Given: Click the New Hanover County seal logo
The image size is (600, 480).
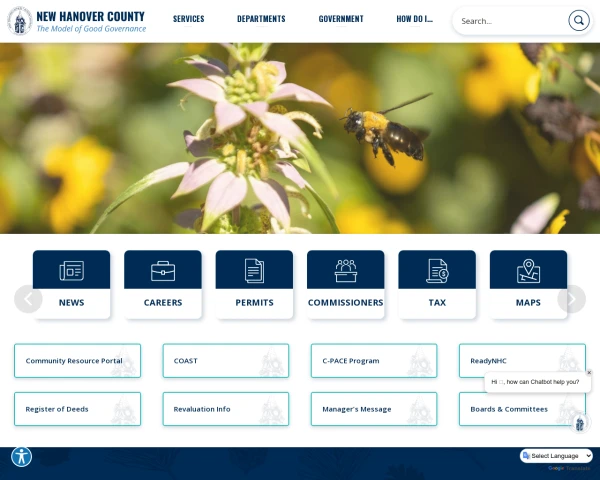Looking at the screenshot, I should pos(20,21).
